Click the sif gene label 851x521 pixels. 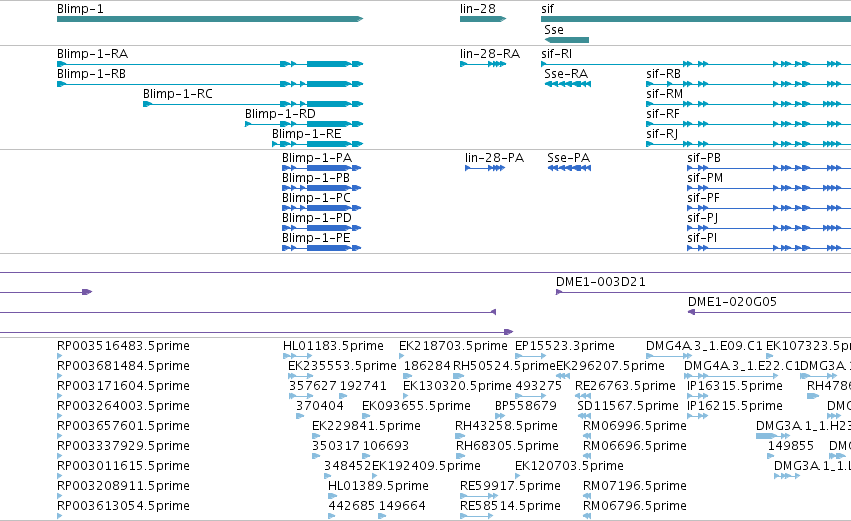point(547,9)
